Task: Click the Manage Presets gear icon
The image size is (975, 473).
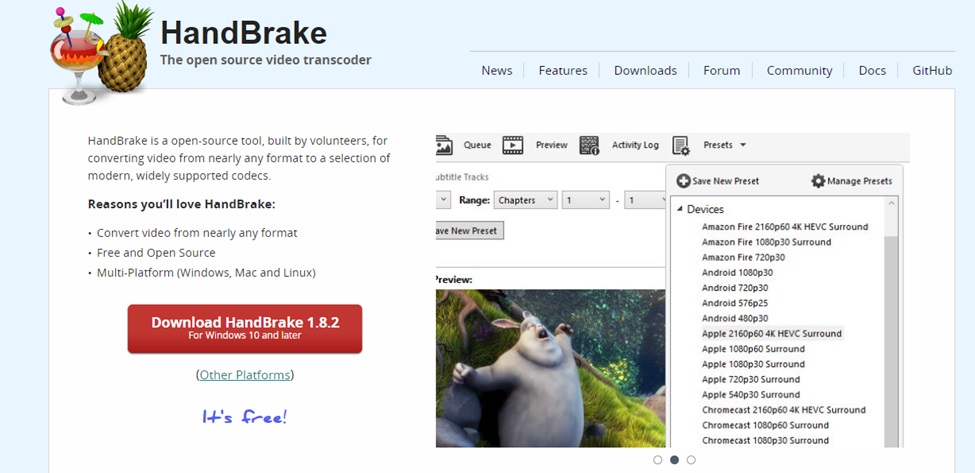Action: [818, 181]
